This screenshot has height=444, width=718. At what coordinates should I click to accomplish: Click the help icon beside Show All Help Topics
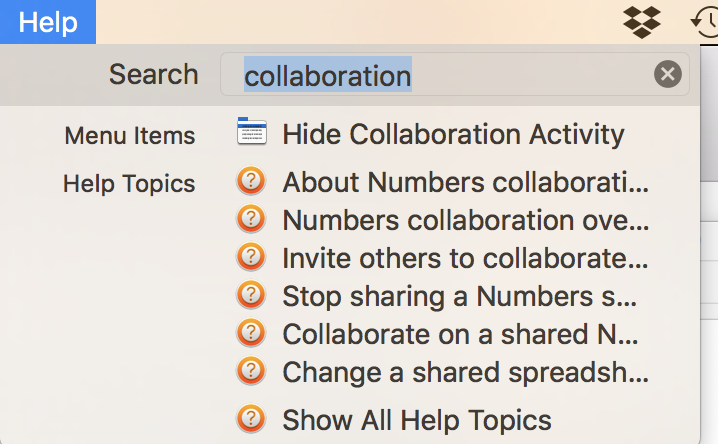[251, 419]
